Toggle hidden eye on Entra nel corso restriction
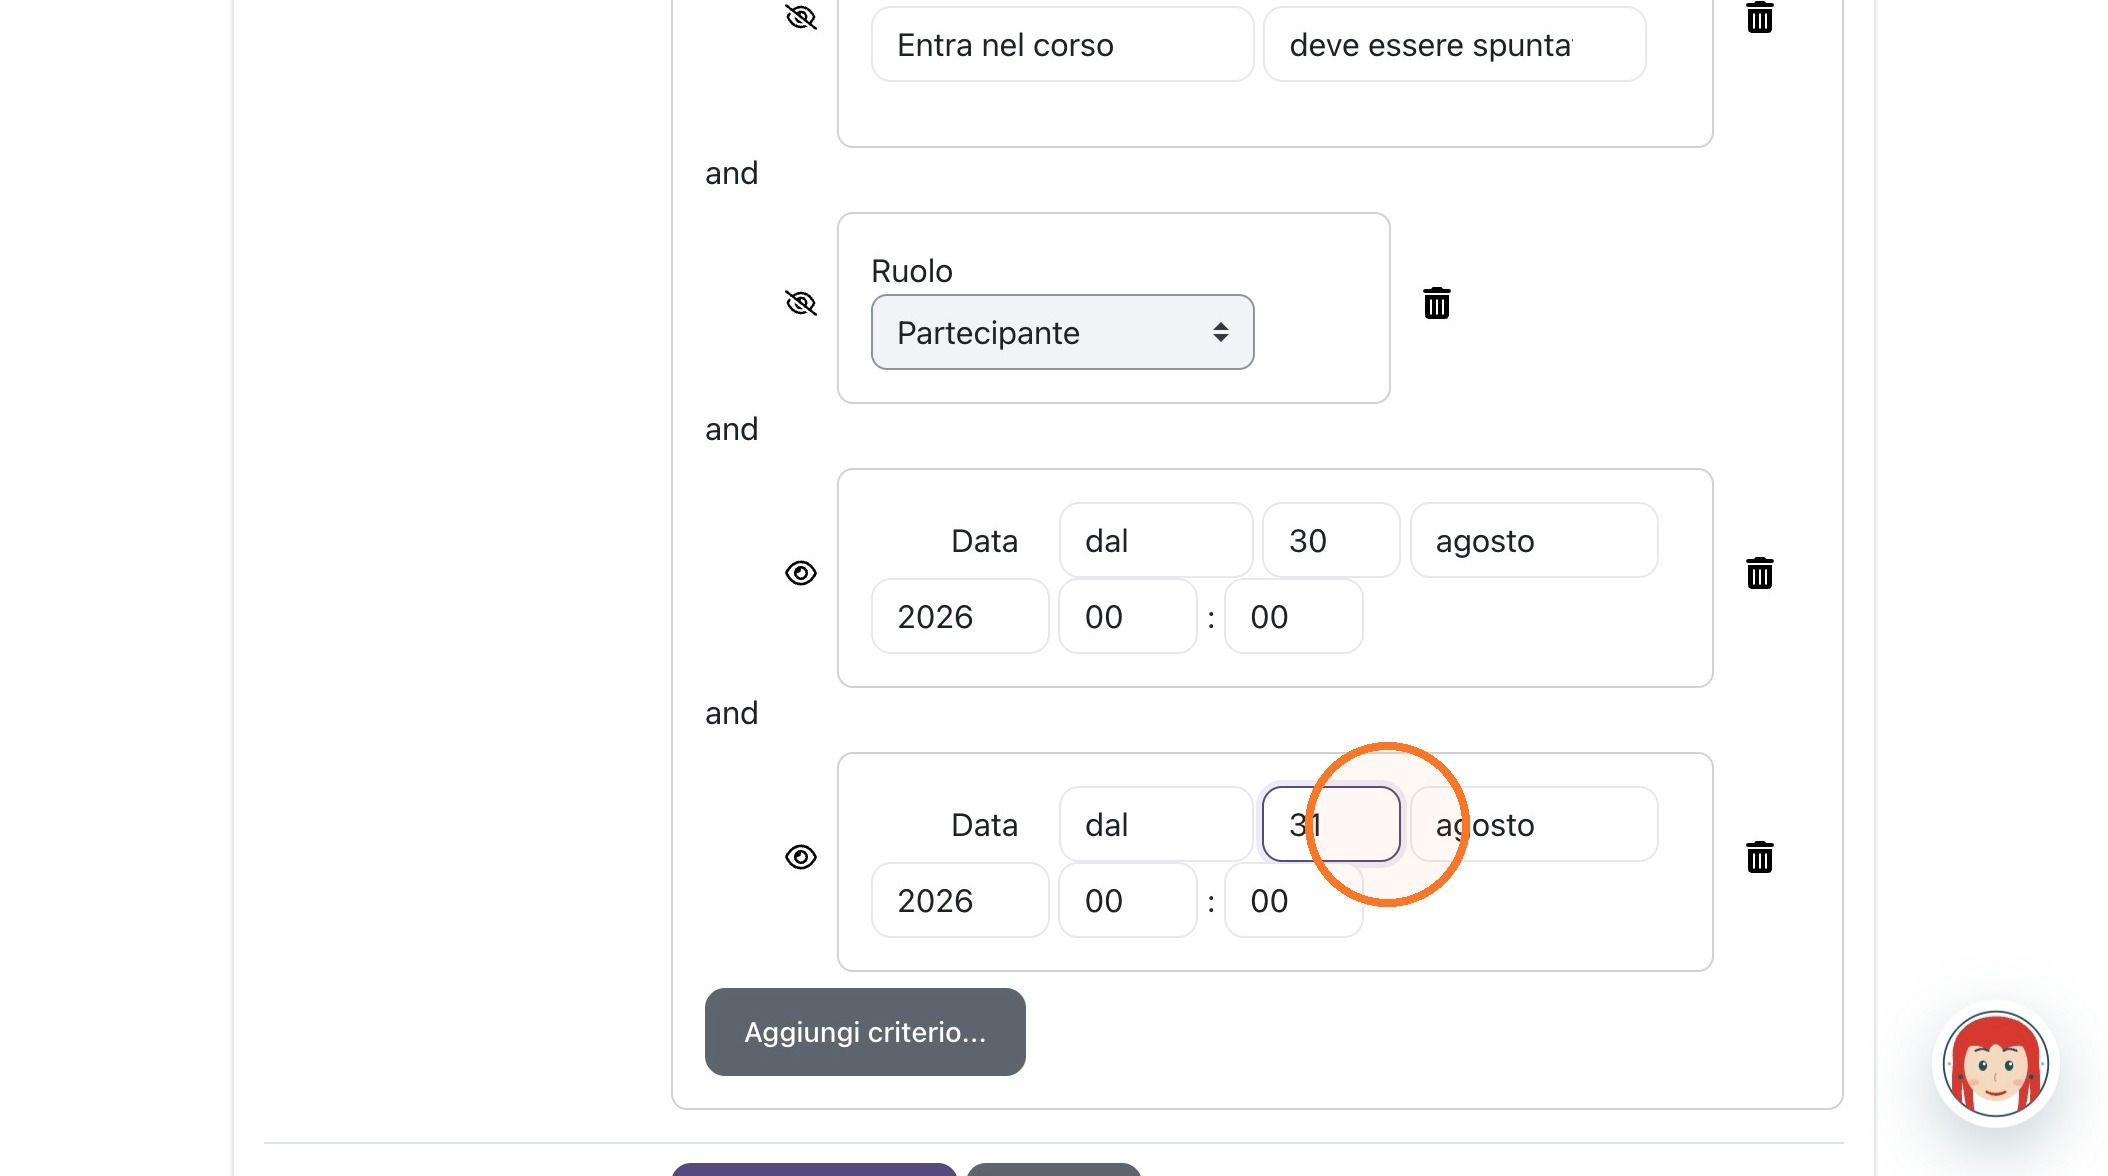Screen dimensions: 2108x1176 801,17
